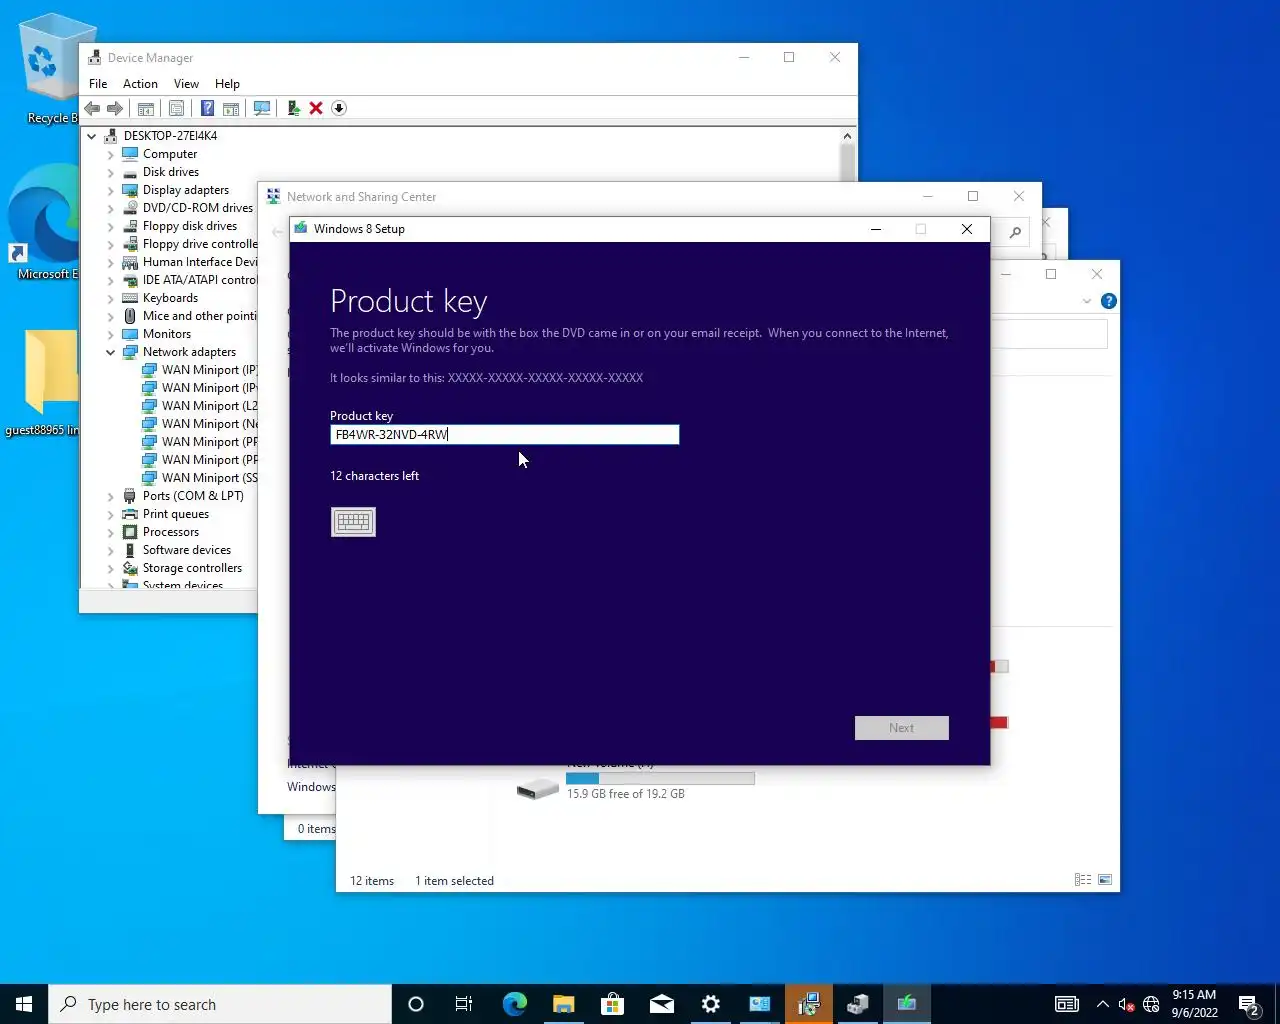Select Software devices in device tree
This screenshot has height=1024, width=1280.
coord(186,550)
